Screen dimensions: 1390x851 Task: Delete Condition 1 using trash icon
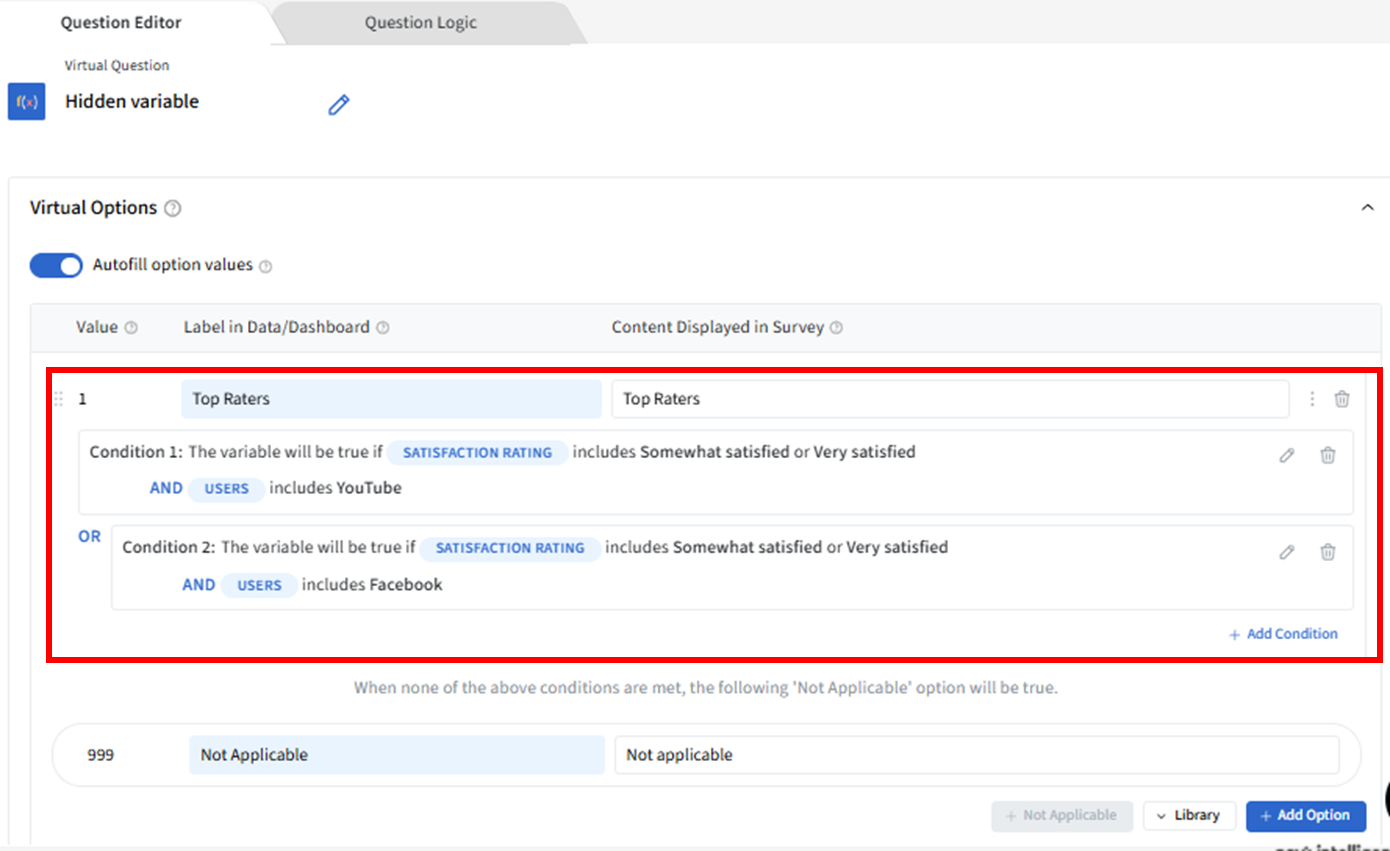[x=1327, y=455]
